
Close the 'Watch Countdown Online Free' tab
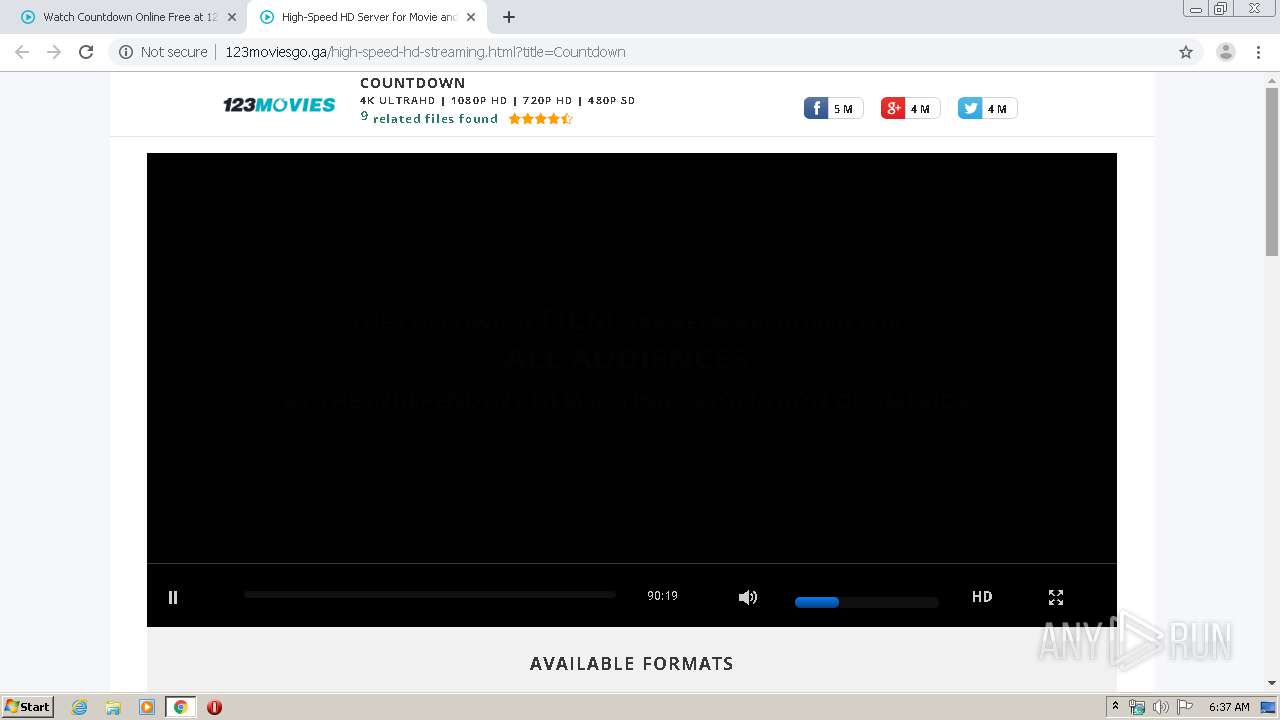click(x=232, y=17)
